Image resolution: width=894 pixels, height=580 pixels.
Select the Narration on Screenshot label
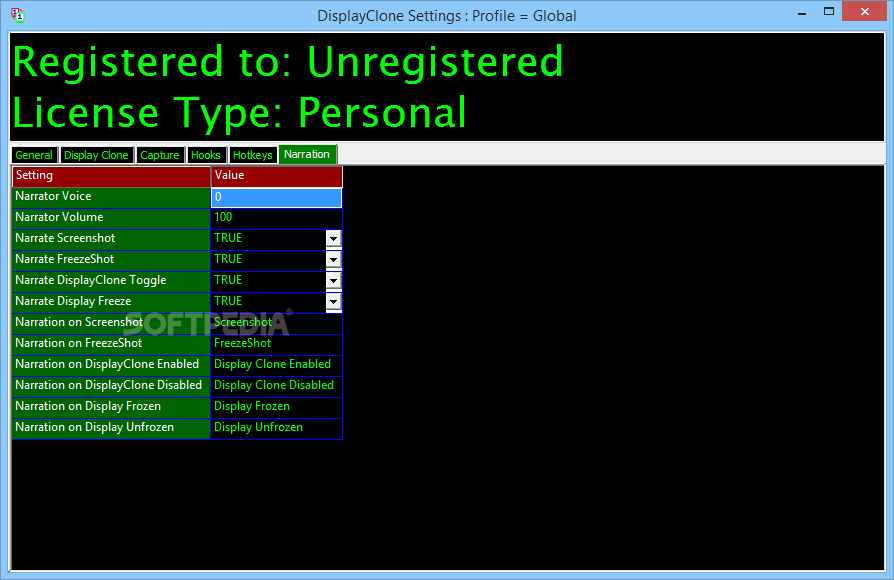[x=111, y=323]
